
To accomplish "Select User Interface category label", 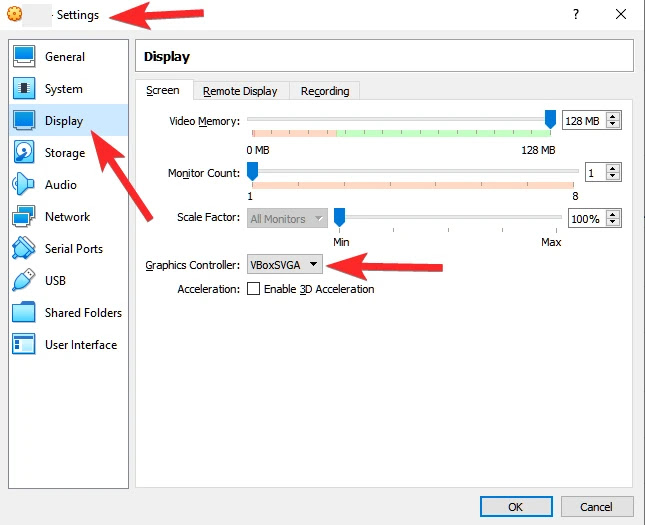I will (81, 345).
